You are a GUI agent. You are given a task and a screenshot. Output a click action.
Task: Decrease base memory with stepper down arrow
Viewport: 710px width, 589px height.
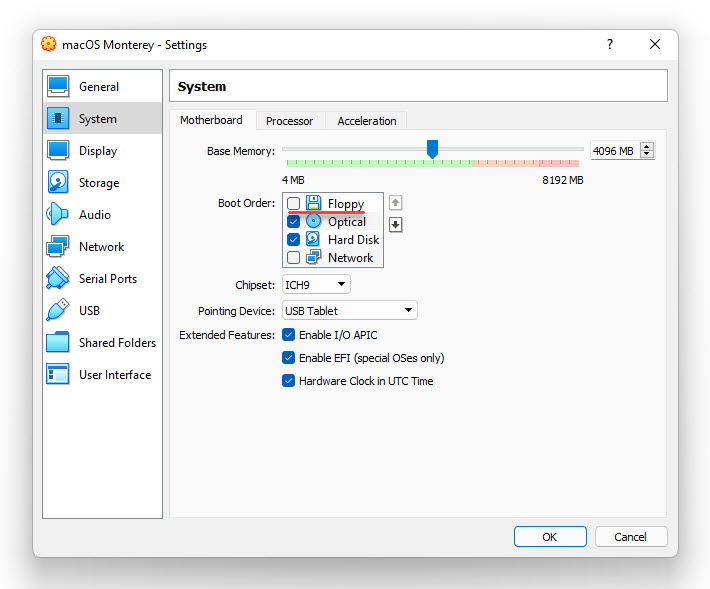(647, 154)
